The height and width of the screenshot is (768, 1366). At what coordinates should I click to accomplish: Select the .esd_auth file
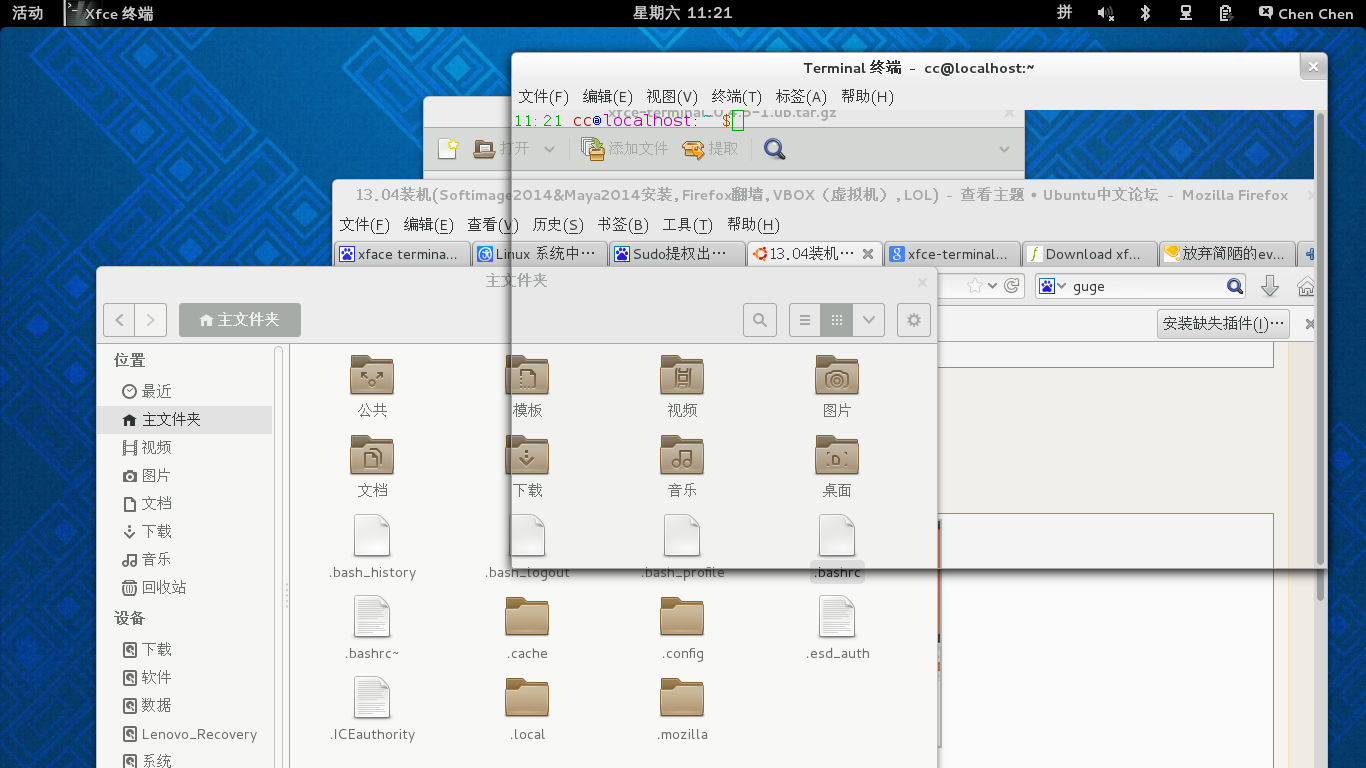point(837,617)
